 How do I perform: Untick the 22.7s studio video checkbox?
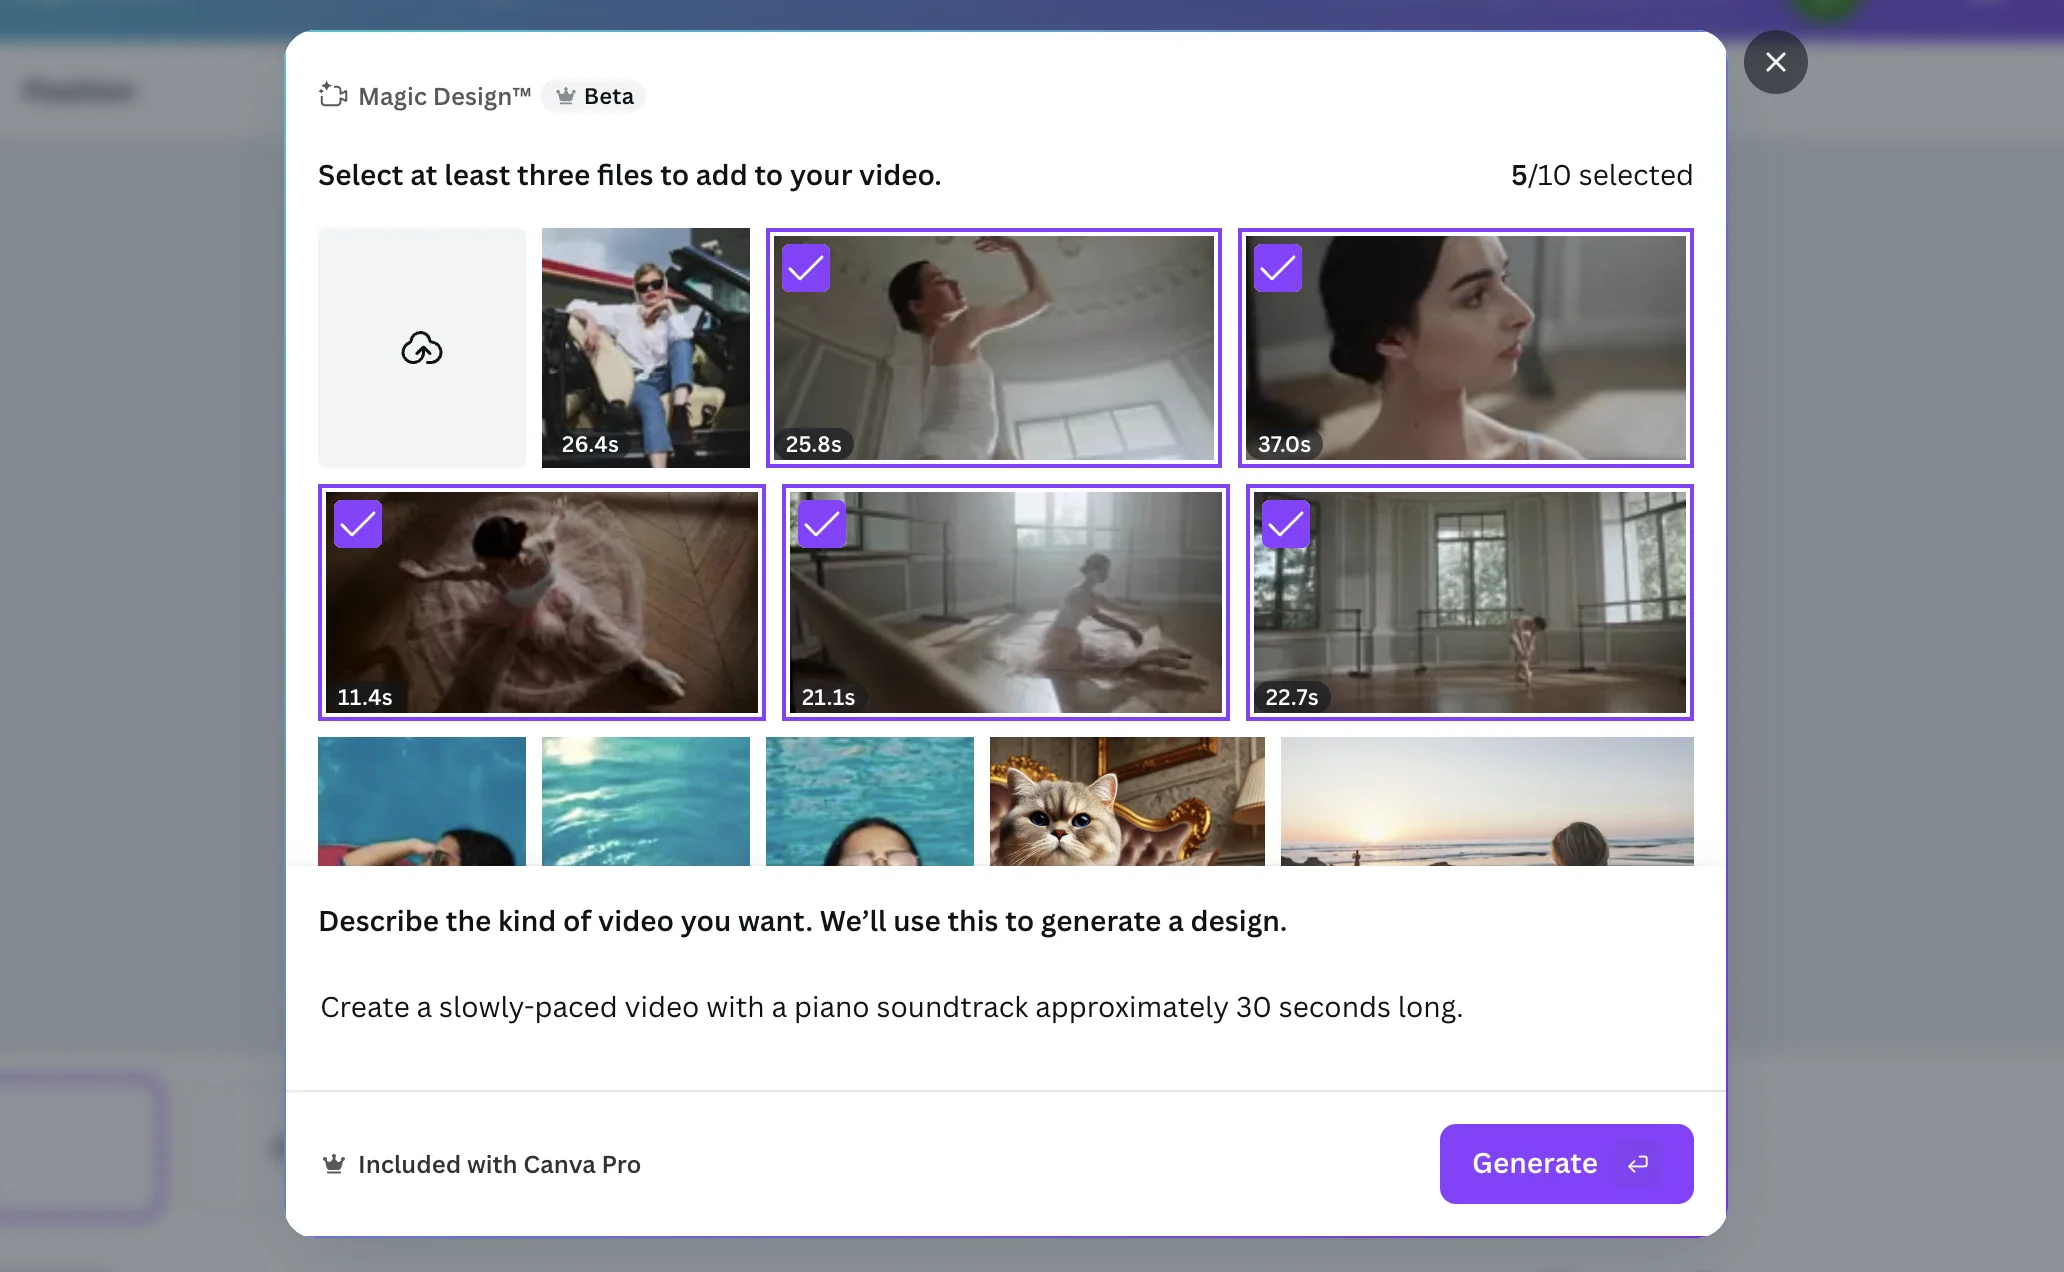click(1285, 524)
